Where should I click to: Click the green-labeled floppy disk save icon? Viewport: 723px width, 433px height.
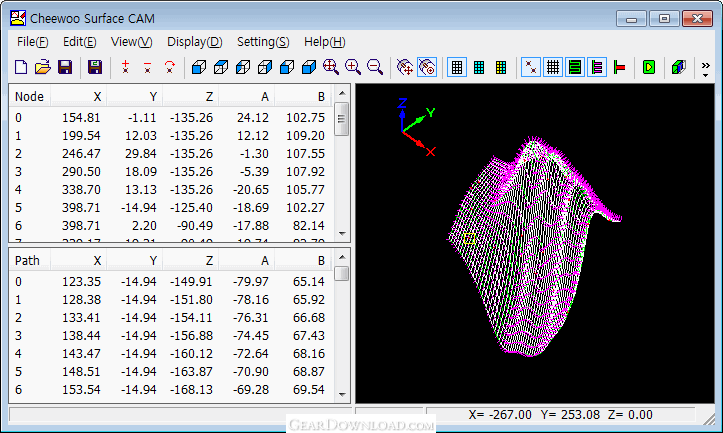click(x=95, y=67)
